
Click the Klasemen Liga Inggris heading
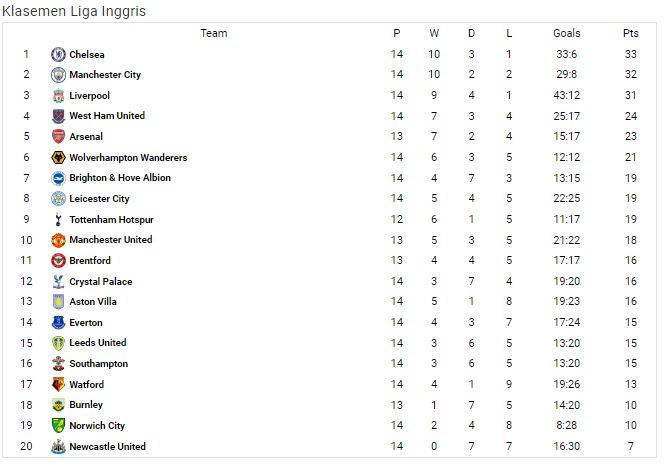pos(74,11)
